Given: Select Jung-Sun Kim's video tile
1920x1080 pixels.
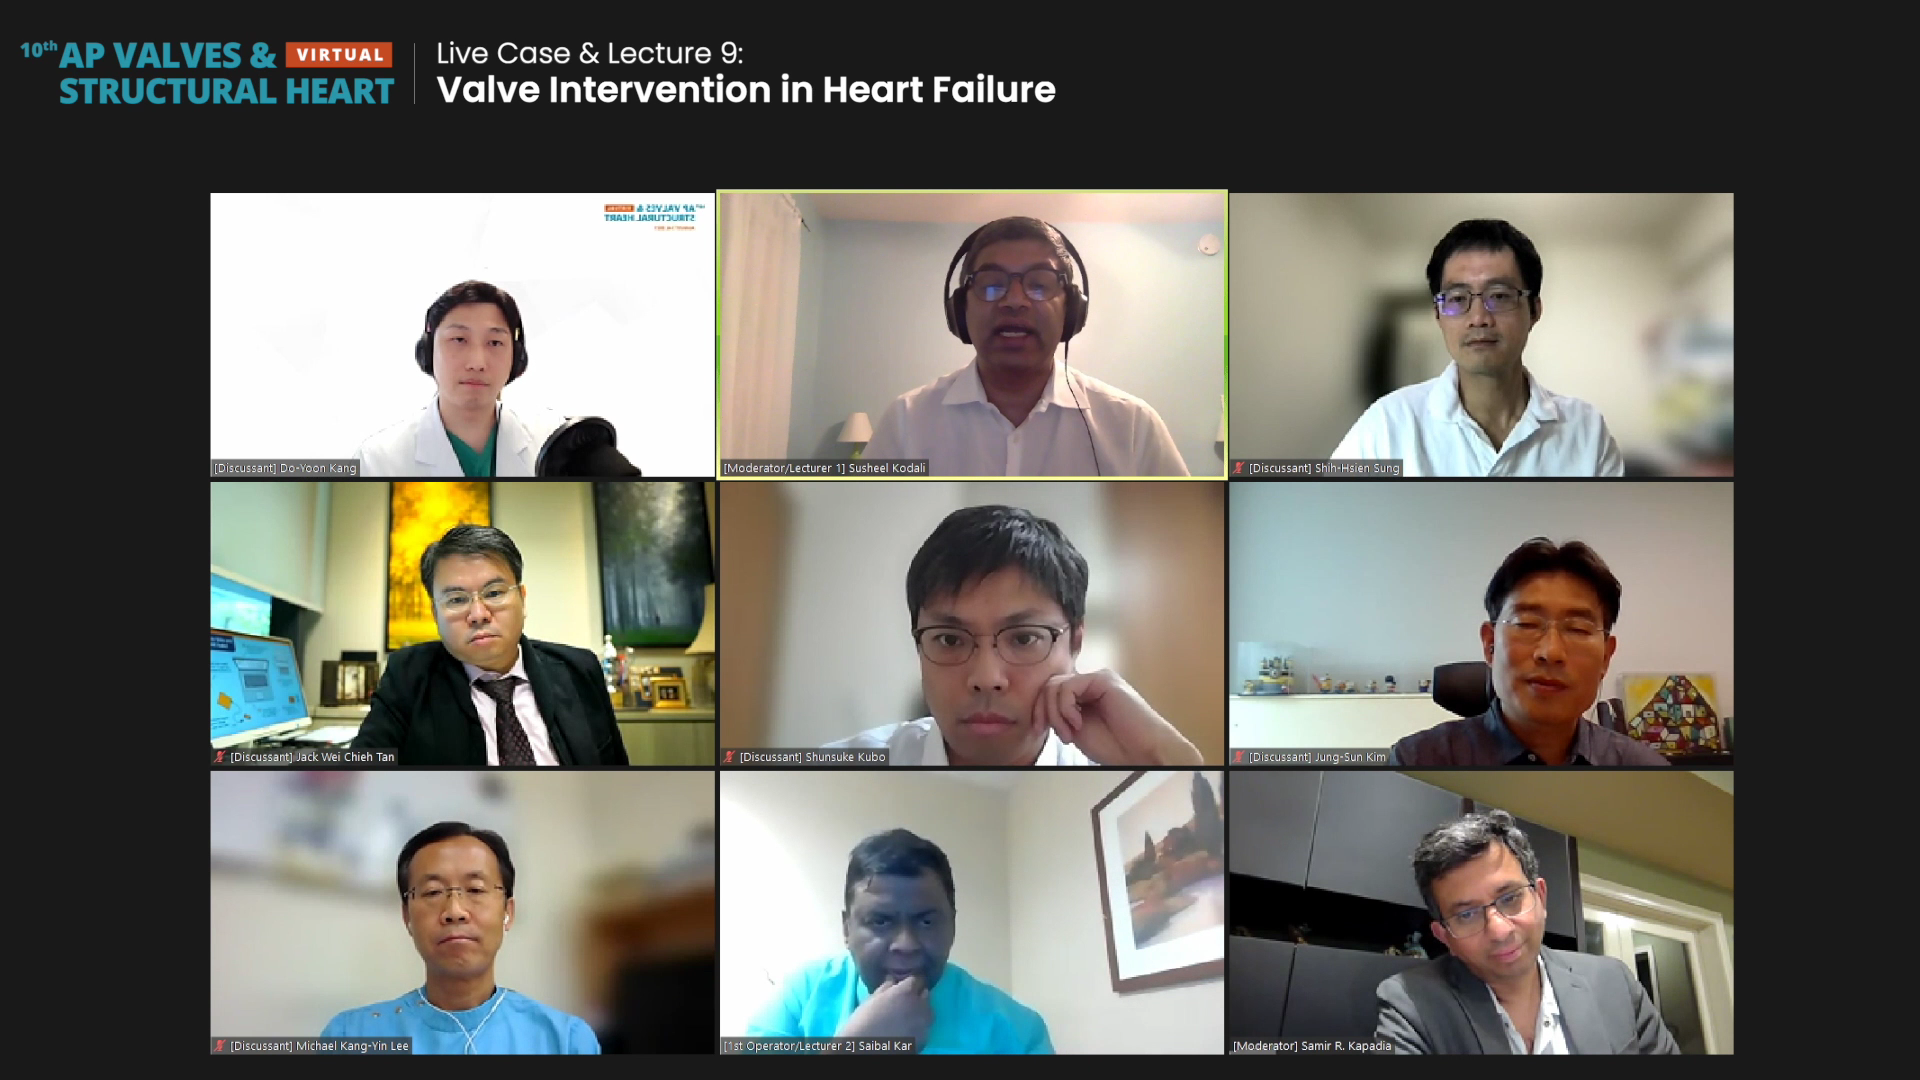Looking at the screenshot, I should pyautogui.click(x=1481, y=624).
